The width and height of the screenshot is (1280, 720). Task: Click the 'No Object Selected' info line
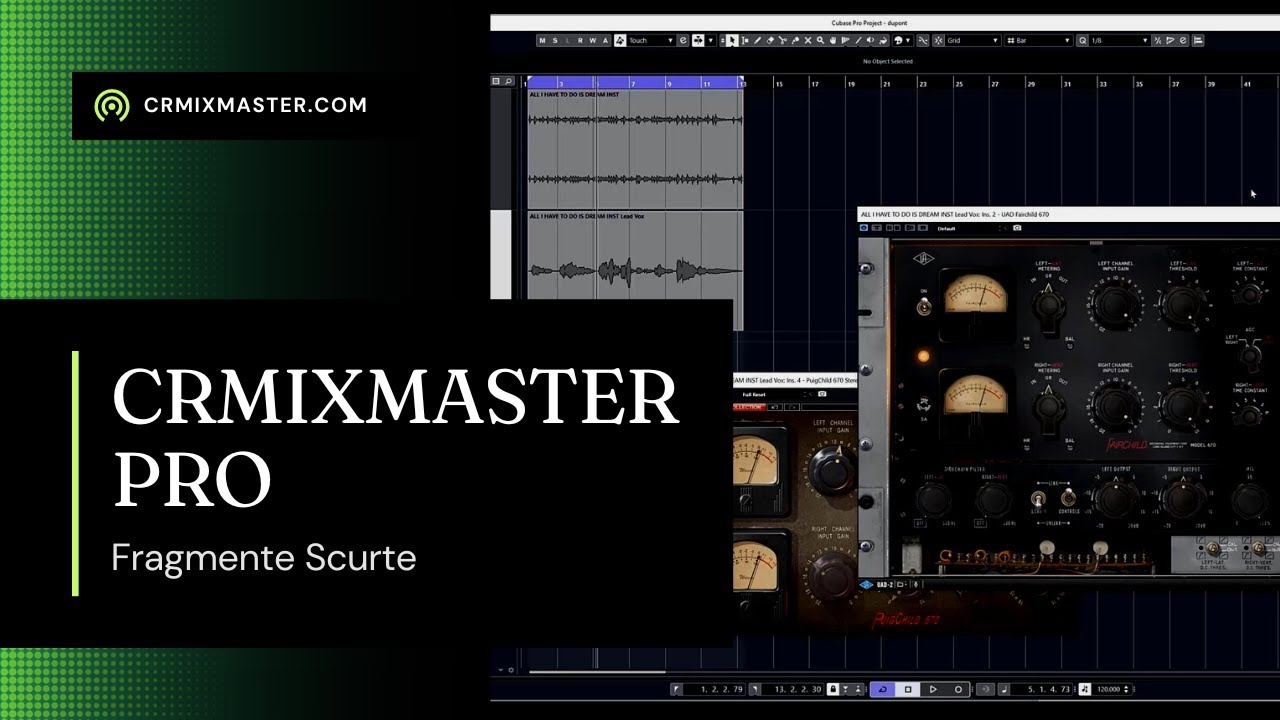pyautogui.click(x=887, y=61)
